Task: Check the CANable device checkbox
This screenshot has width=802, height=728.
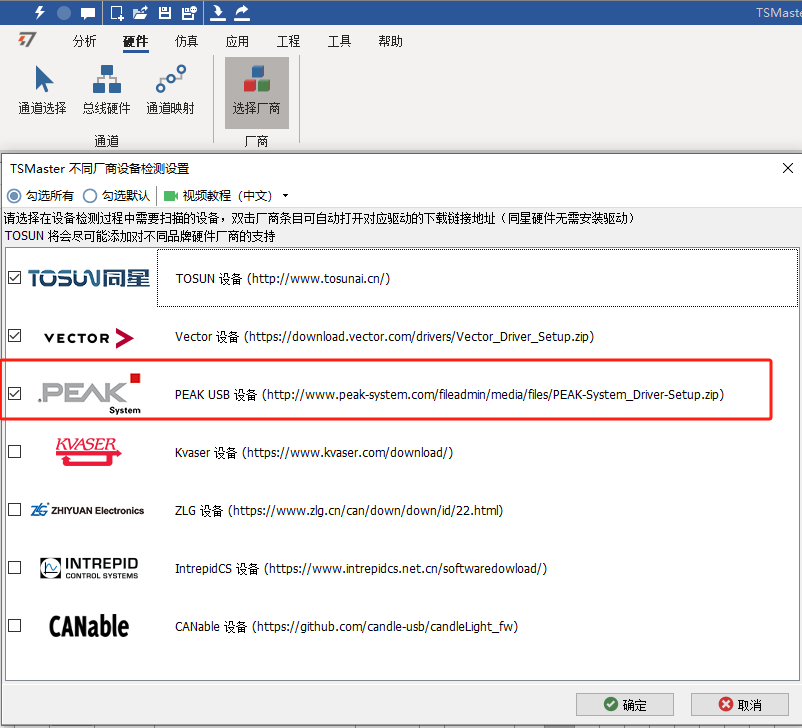Action: (15, 626)
